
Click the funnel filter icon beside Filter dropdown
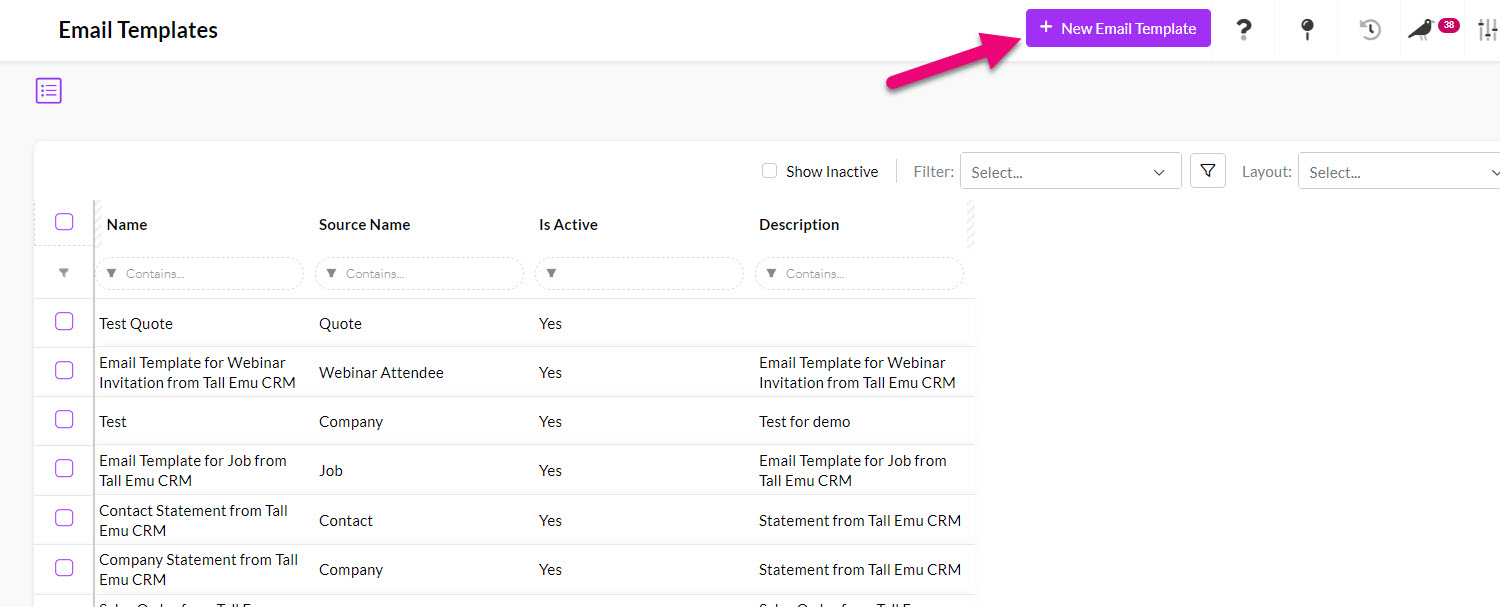pos(1207,170)
